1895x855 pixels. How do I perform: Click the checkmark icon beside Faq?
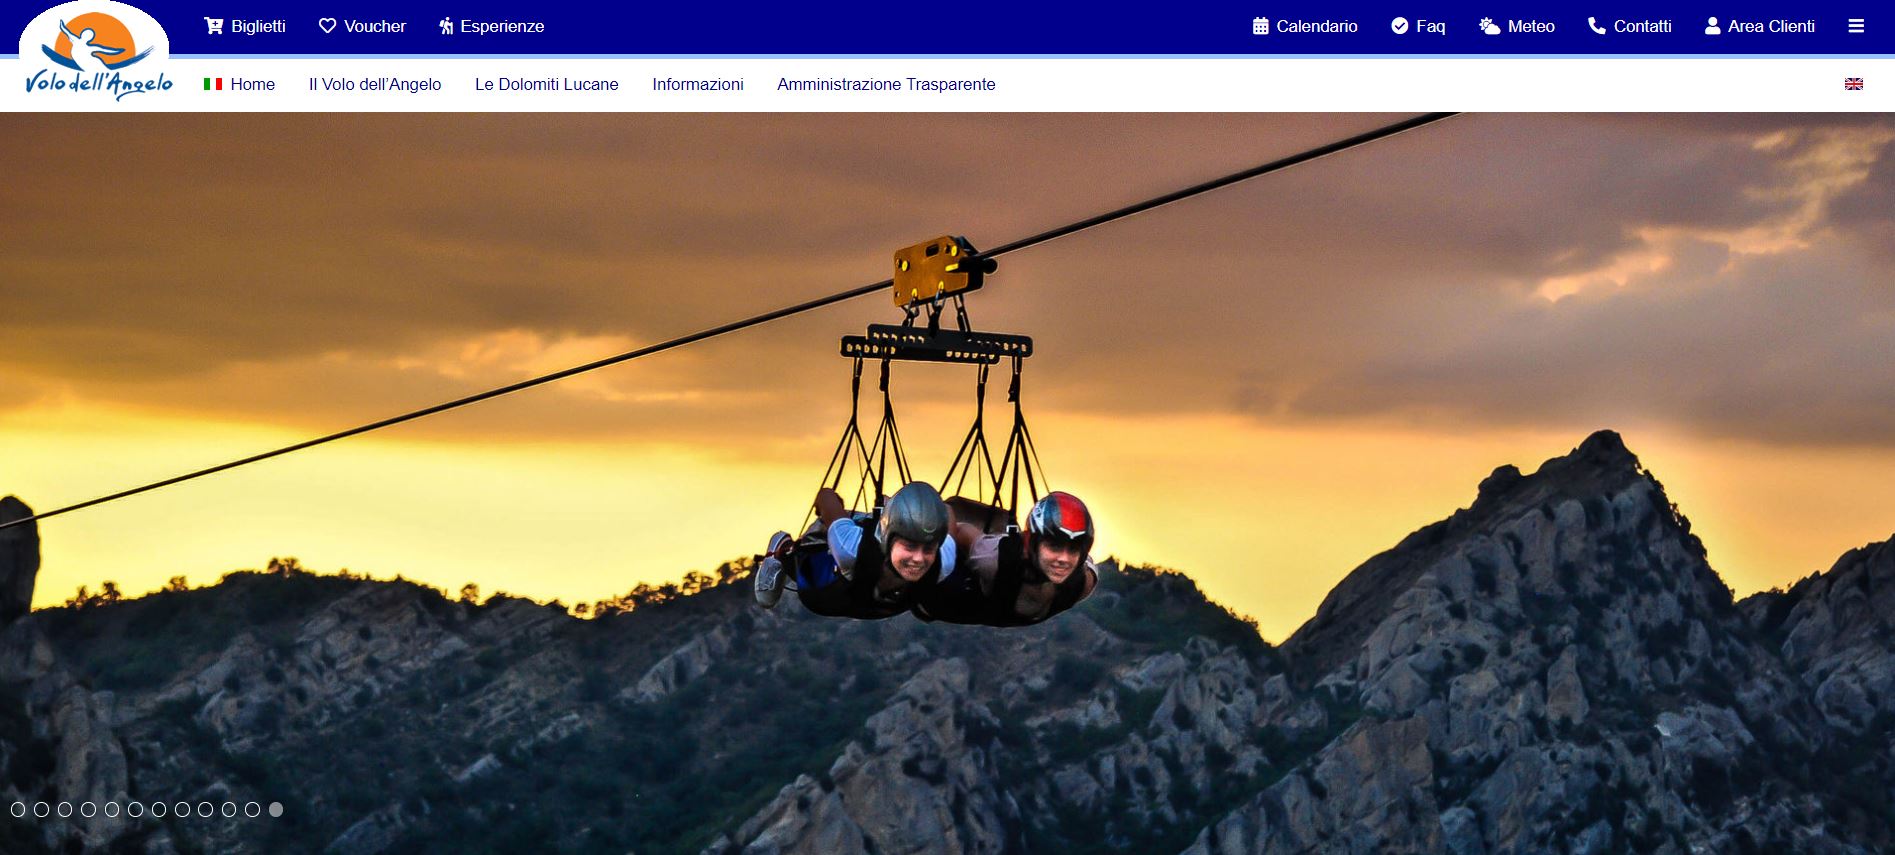pos(1400,26)
